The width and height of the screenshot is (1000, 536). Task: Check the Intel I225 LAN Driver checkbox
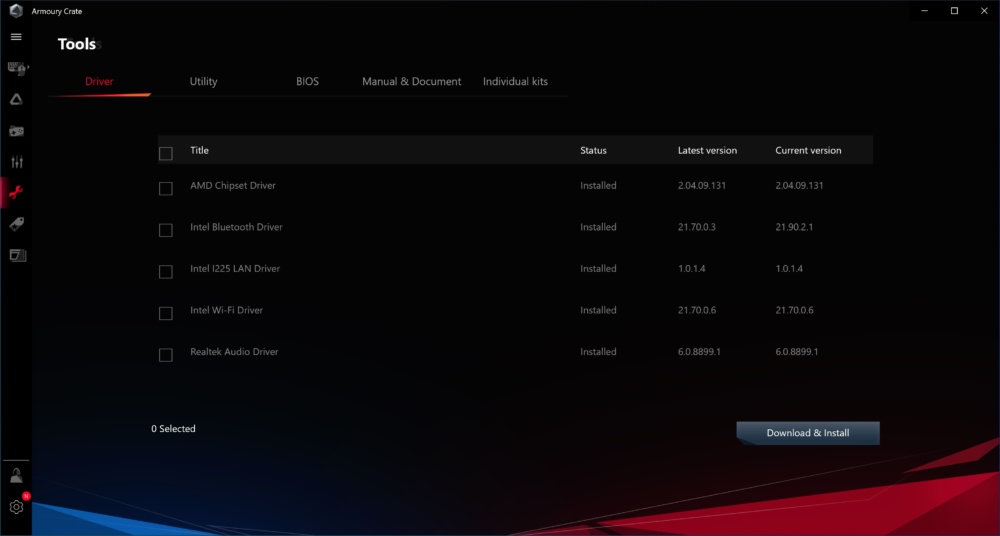[165, 272]
